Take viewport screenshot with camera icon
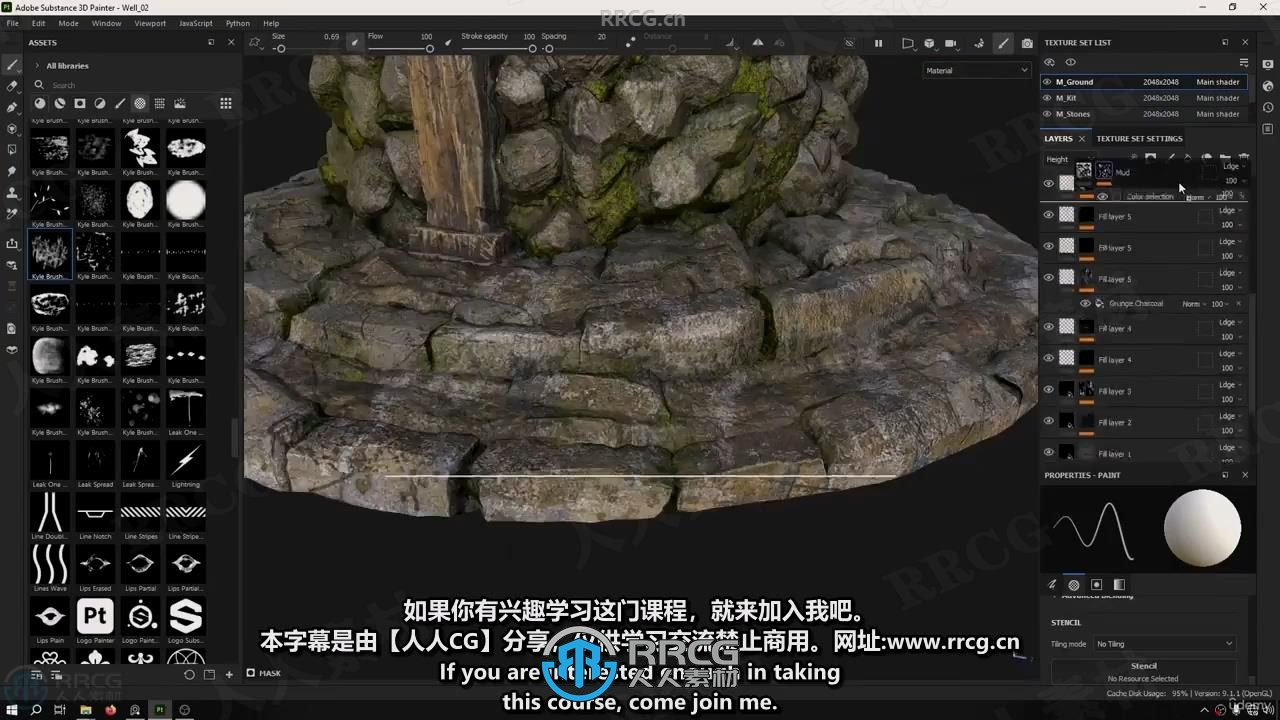This screenshot has width=1280, height=720. (x=1027, y=43)
